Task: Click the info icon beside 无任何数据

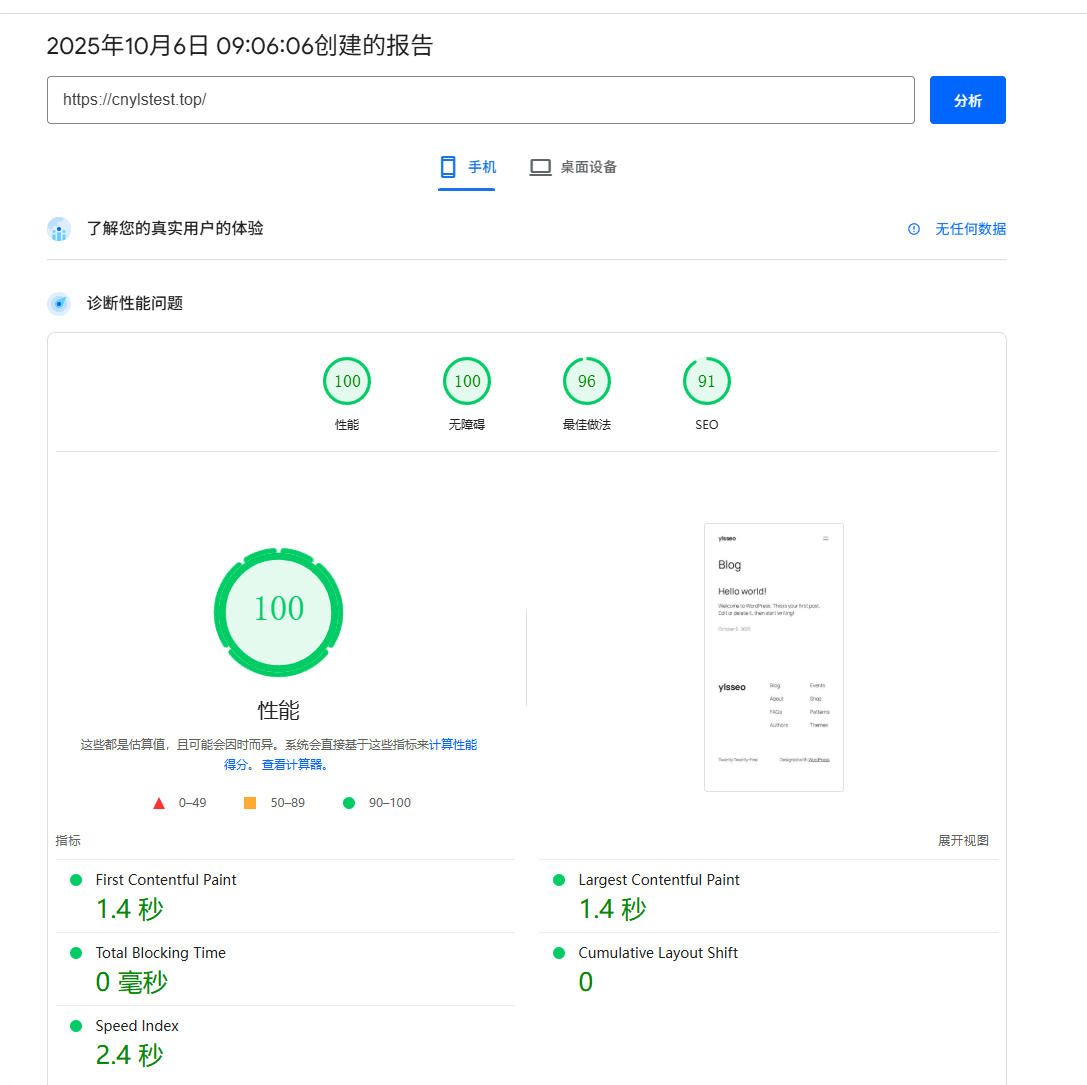Action: [912, 229]
